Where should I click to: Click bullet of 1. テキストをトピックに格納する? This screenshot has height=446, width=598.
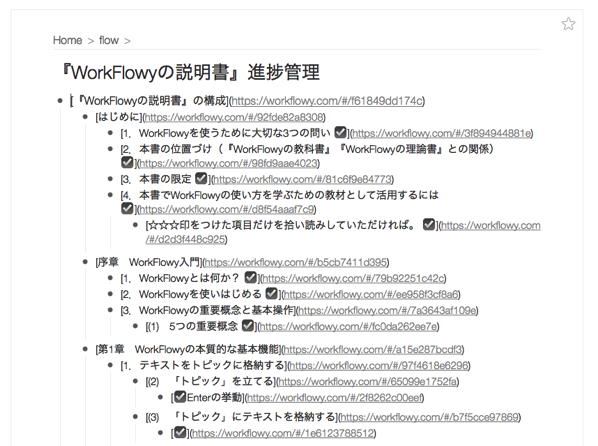tap(110, 365)
